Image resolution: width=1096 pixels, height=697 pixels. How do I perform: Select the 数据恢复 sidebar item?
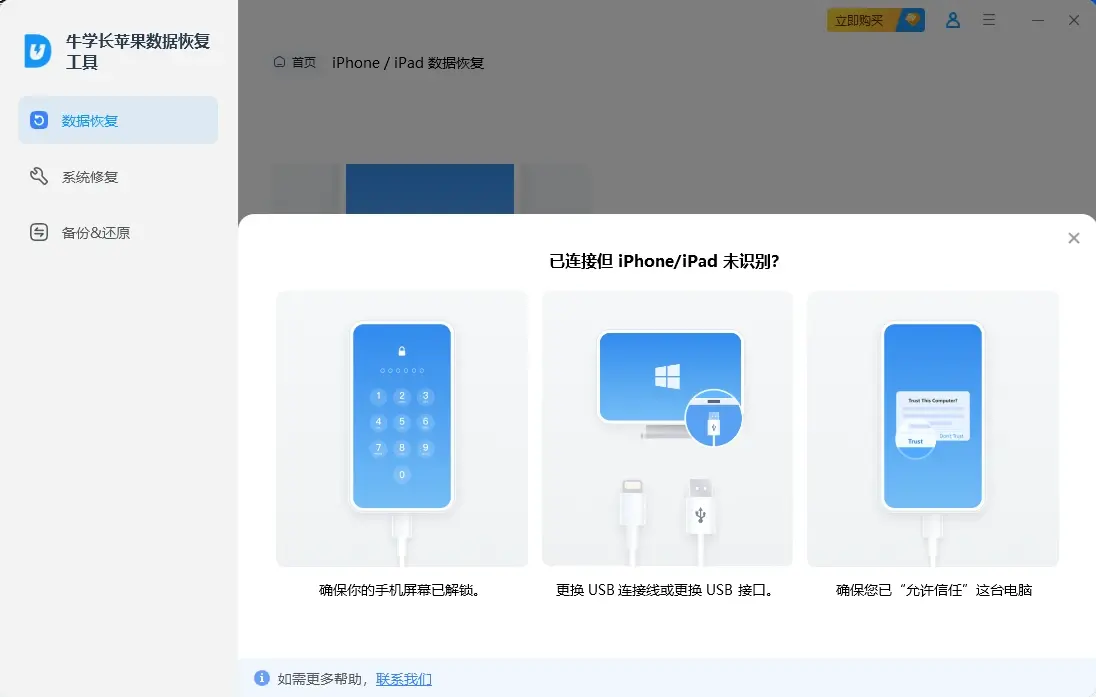[118, 120]
